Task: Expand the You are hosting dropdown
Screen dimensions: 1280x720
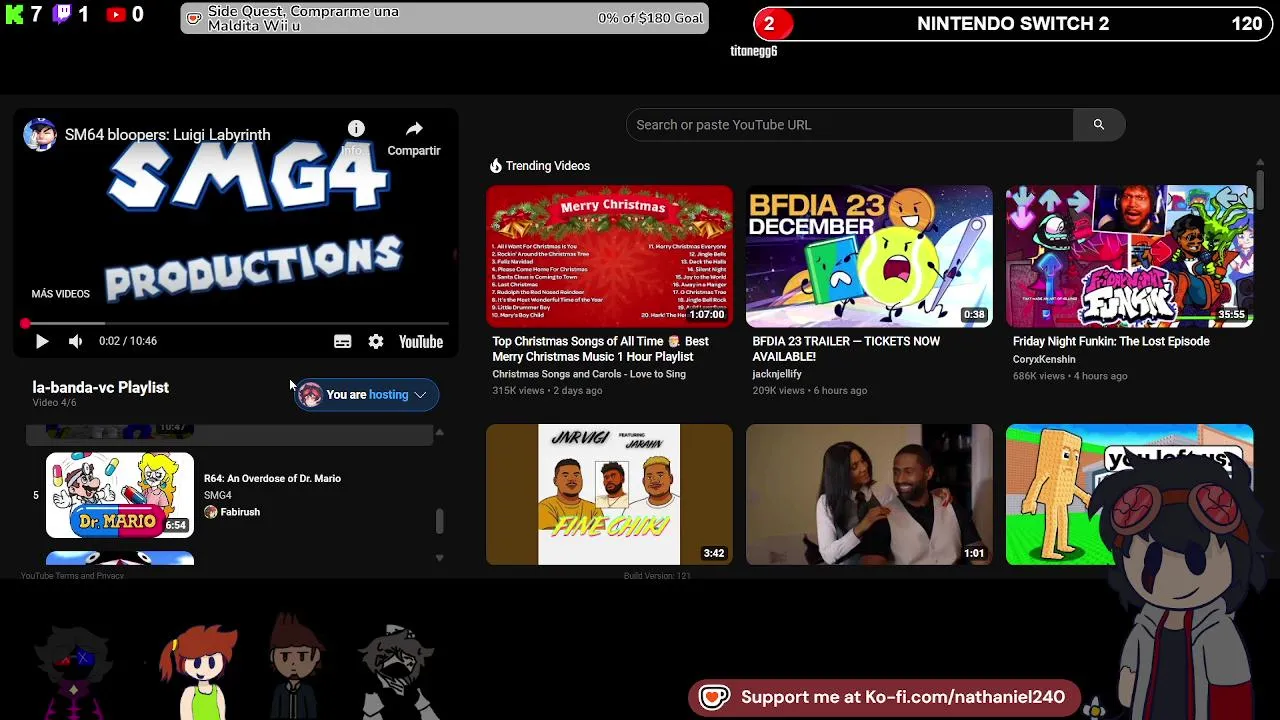Action: (366, 395)
